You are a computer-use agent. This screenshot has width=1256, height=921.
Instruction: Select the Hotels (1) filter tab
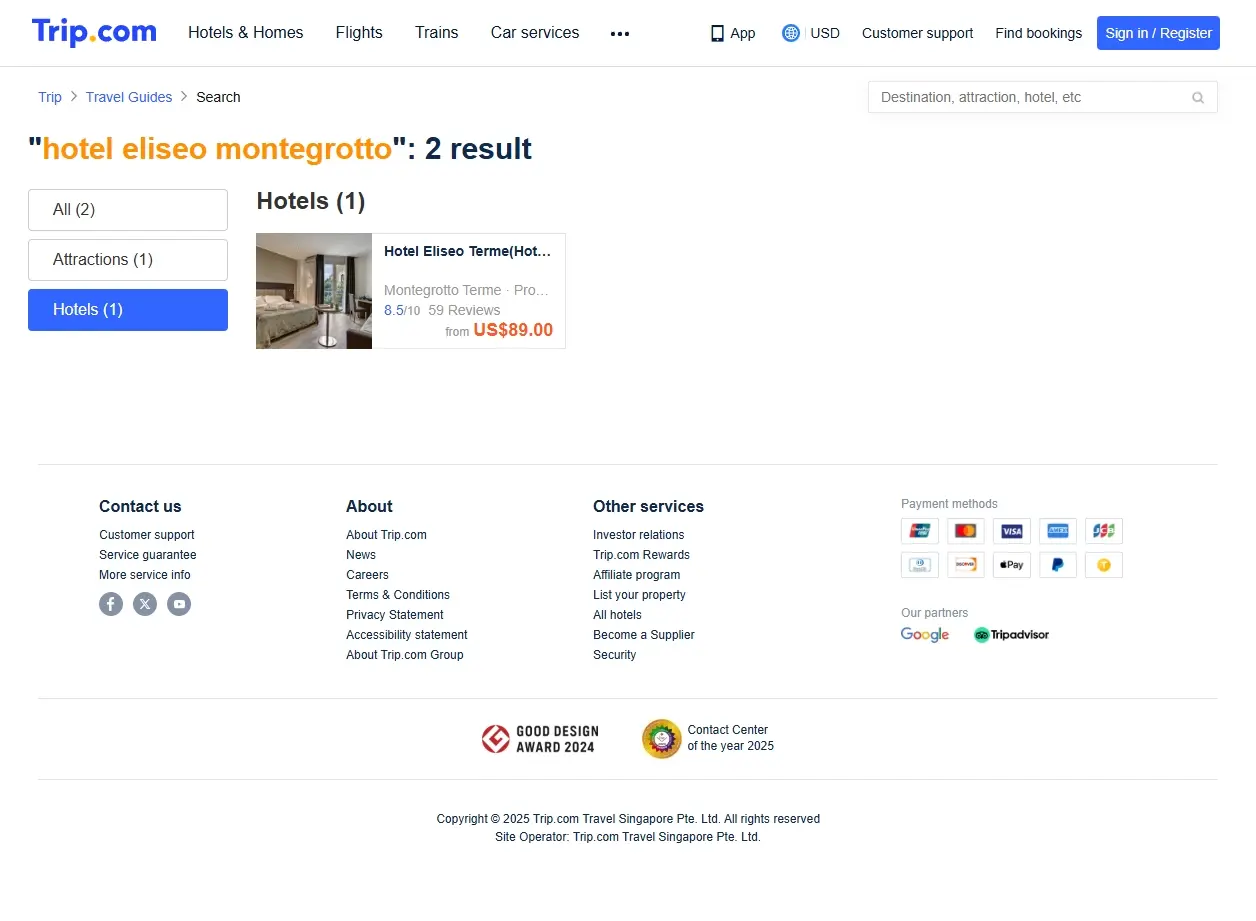pyautogui.click(x=128, y=310)
